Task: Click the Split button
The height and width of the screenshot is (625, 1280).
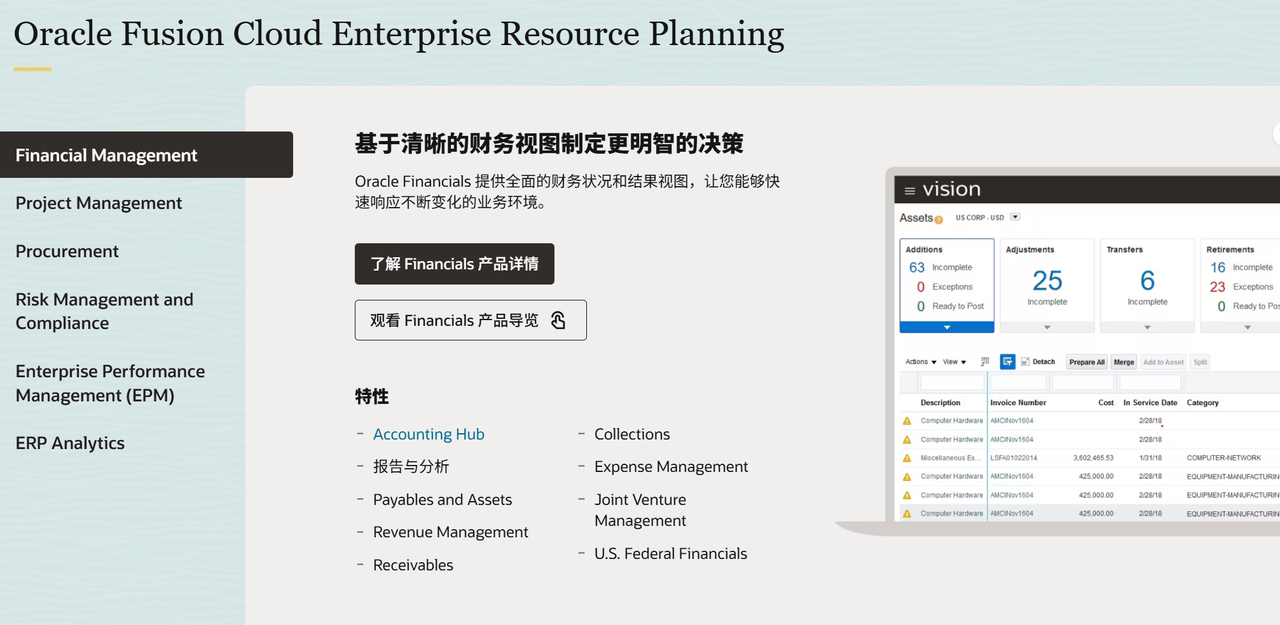Action: (1200, 362)
